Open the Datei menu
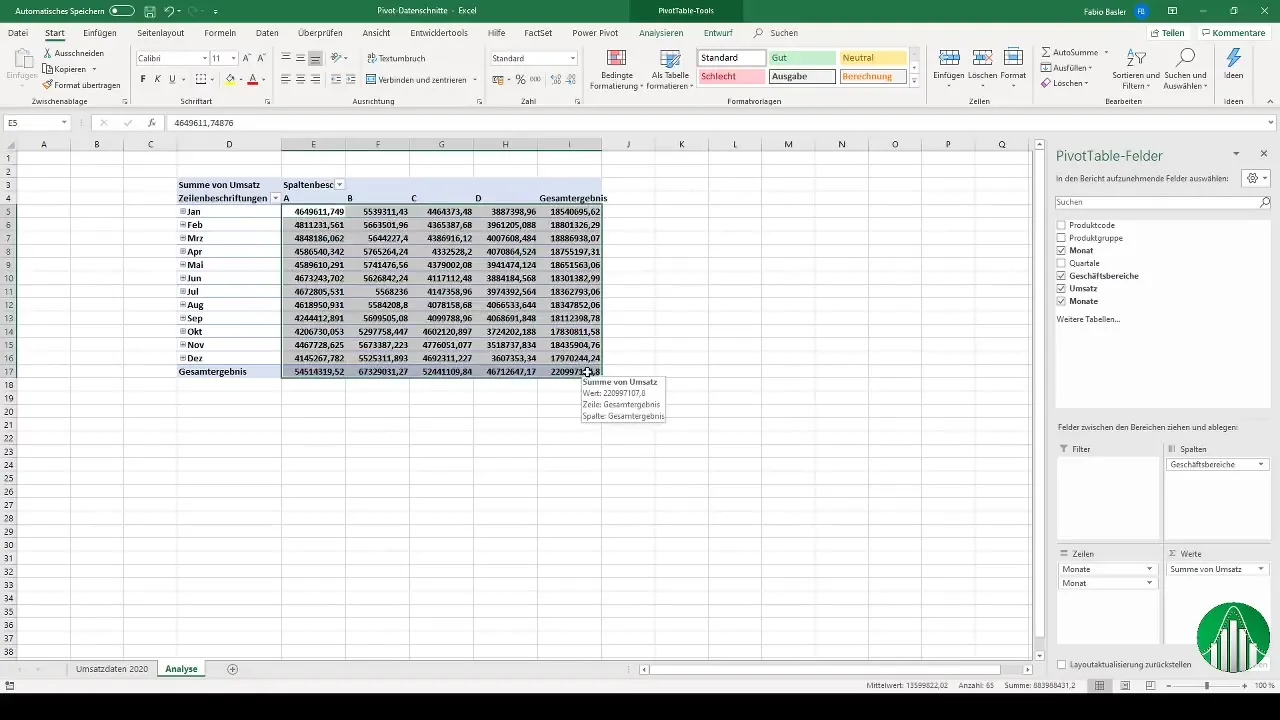Screen dimensions: 1280x720 click(18, 33)
